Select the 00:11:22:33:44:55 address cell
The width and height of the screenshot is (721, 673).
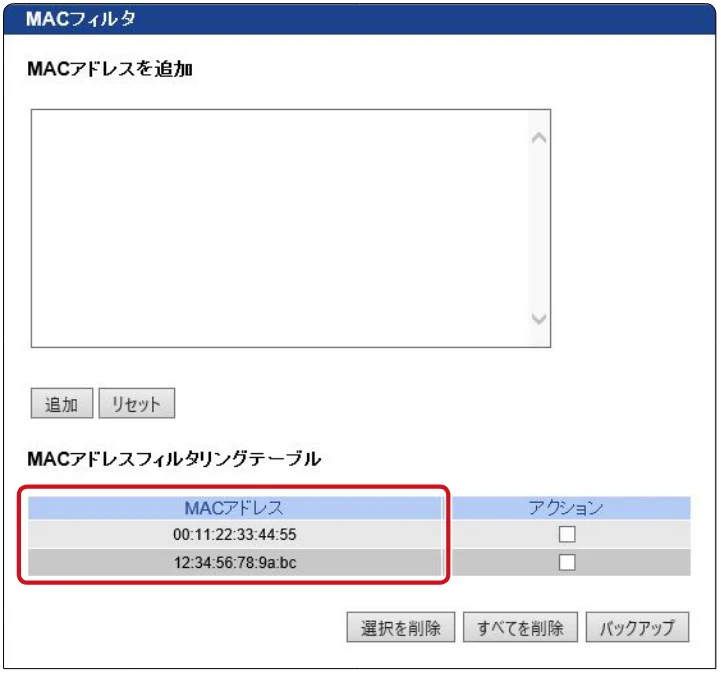[235, 534]
